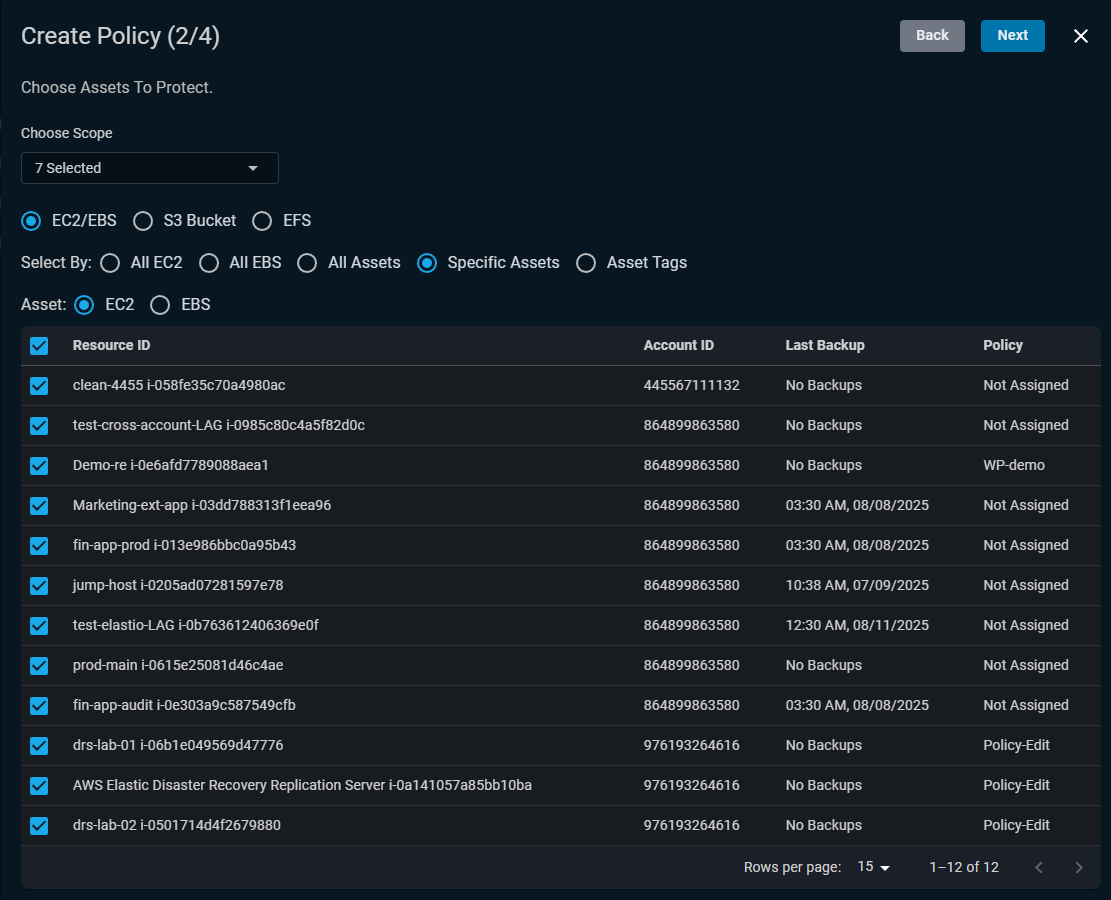Image resolution: width=1111 pixels, height=900 pixels.
Task: Switch Asset filter to EBS
Action: click(160, 304)
